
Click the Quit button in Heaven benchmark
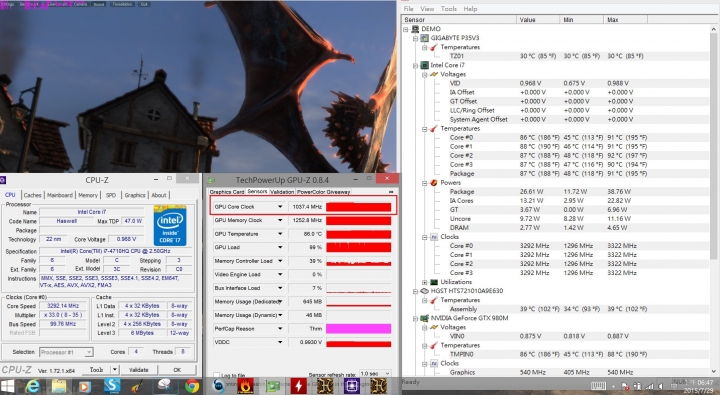pos(144,4)
